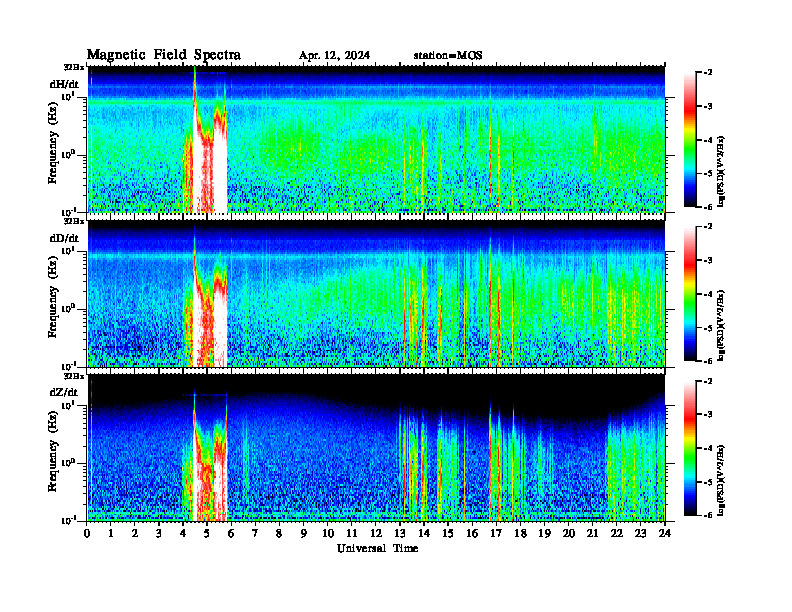This screenshot has height=612, width=792.
Task: Click hour 12 on the Universal Time axis
Action: tap(376, 534)
